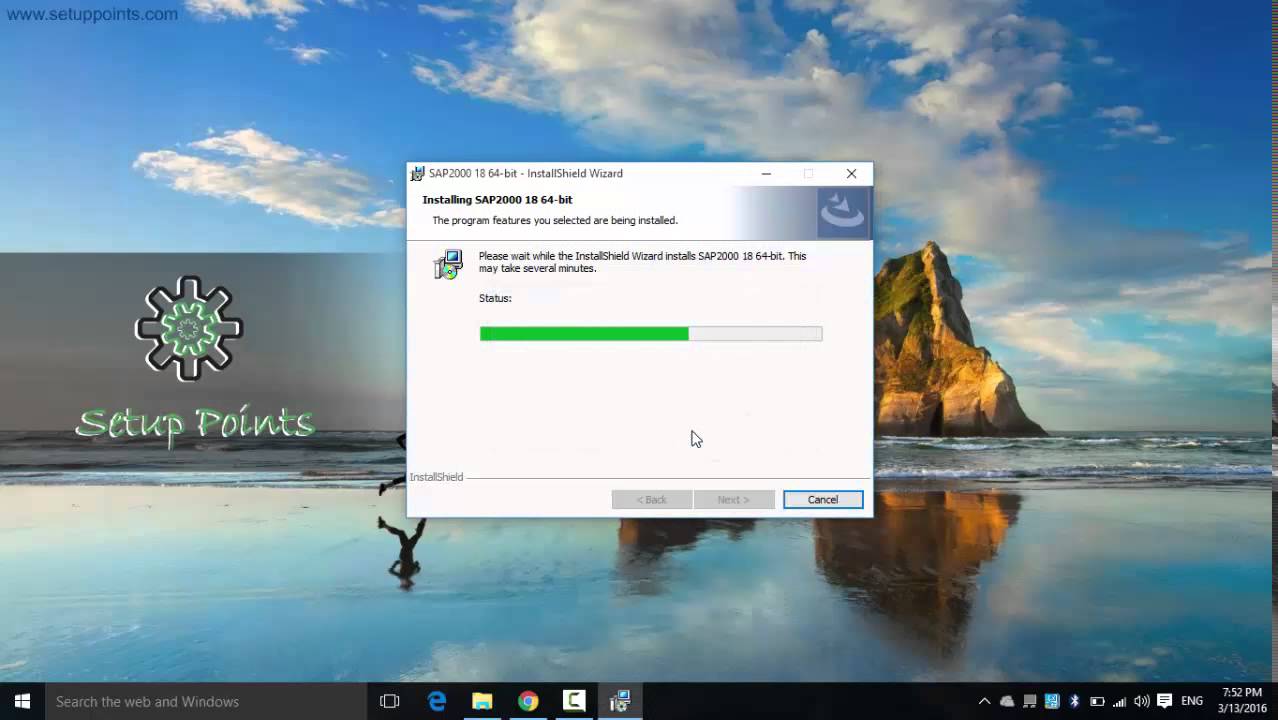
Task: Open the OneDrive cloud tray icon
Action: tap(1007, 701)
